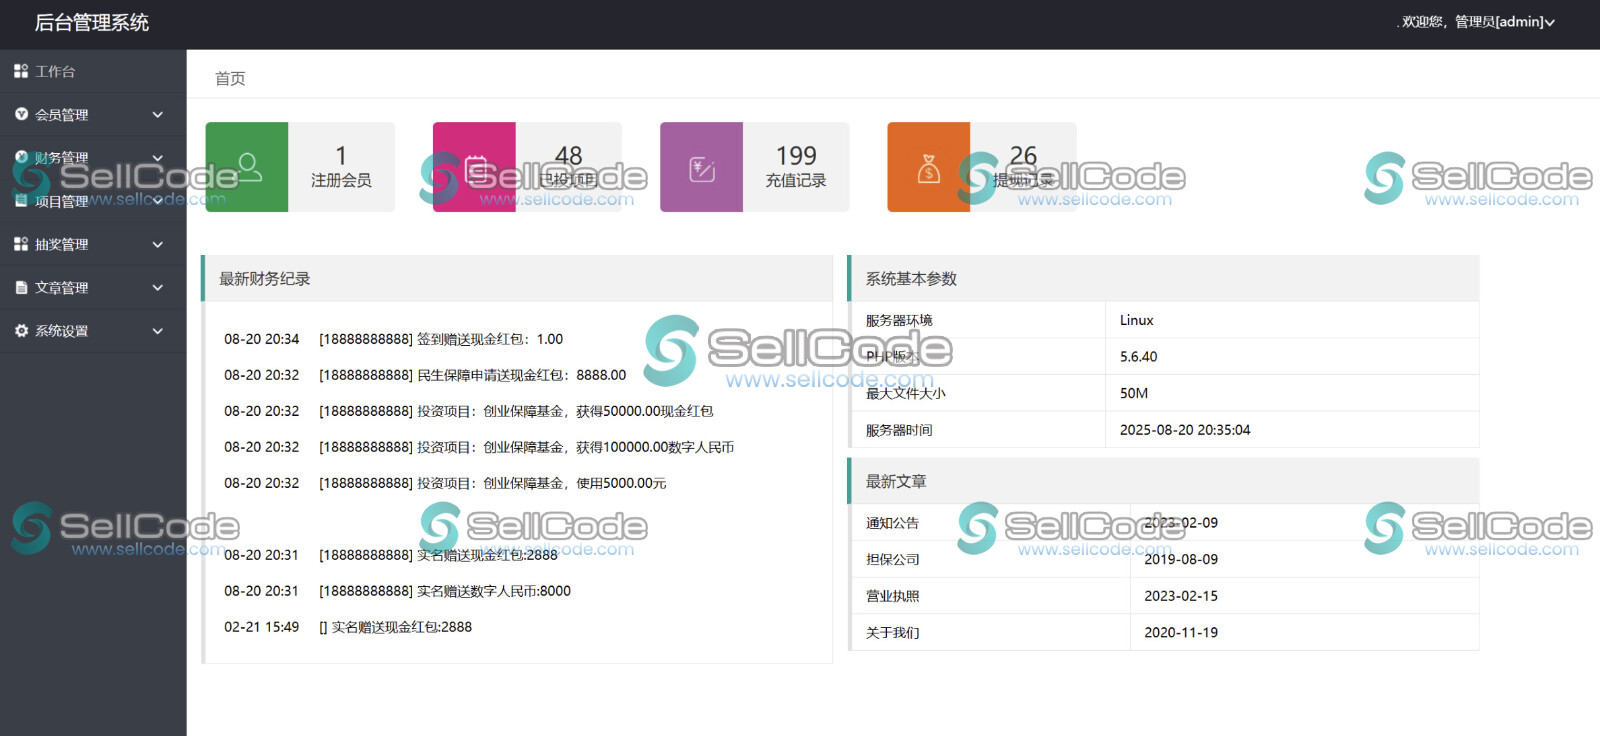The image size is (1600, 736).
Task: Expand the 会员管理 chevron arrow
Action: click(157, 115)
